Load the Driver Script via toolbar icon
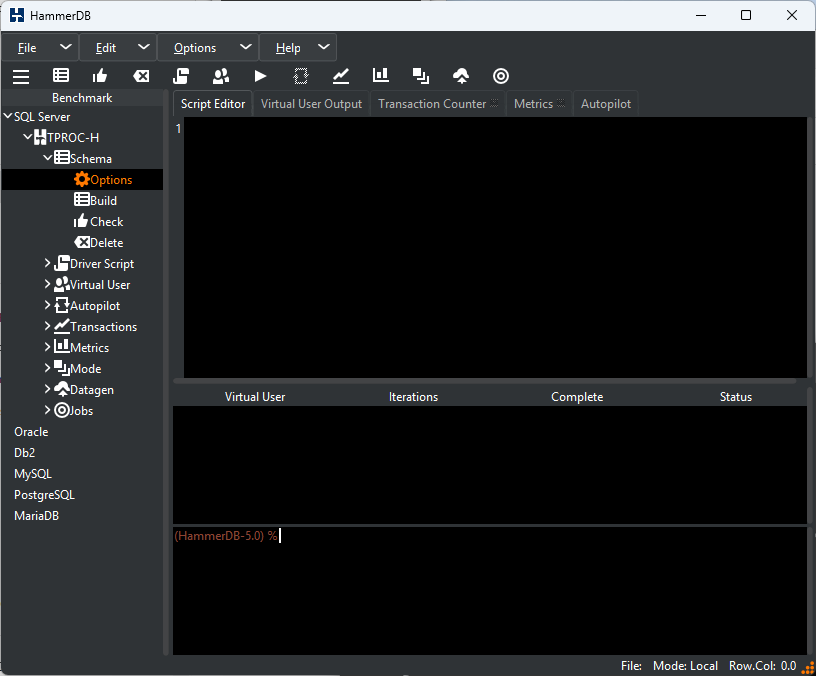This screenshot has width=816, height=676. (181, 76)
